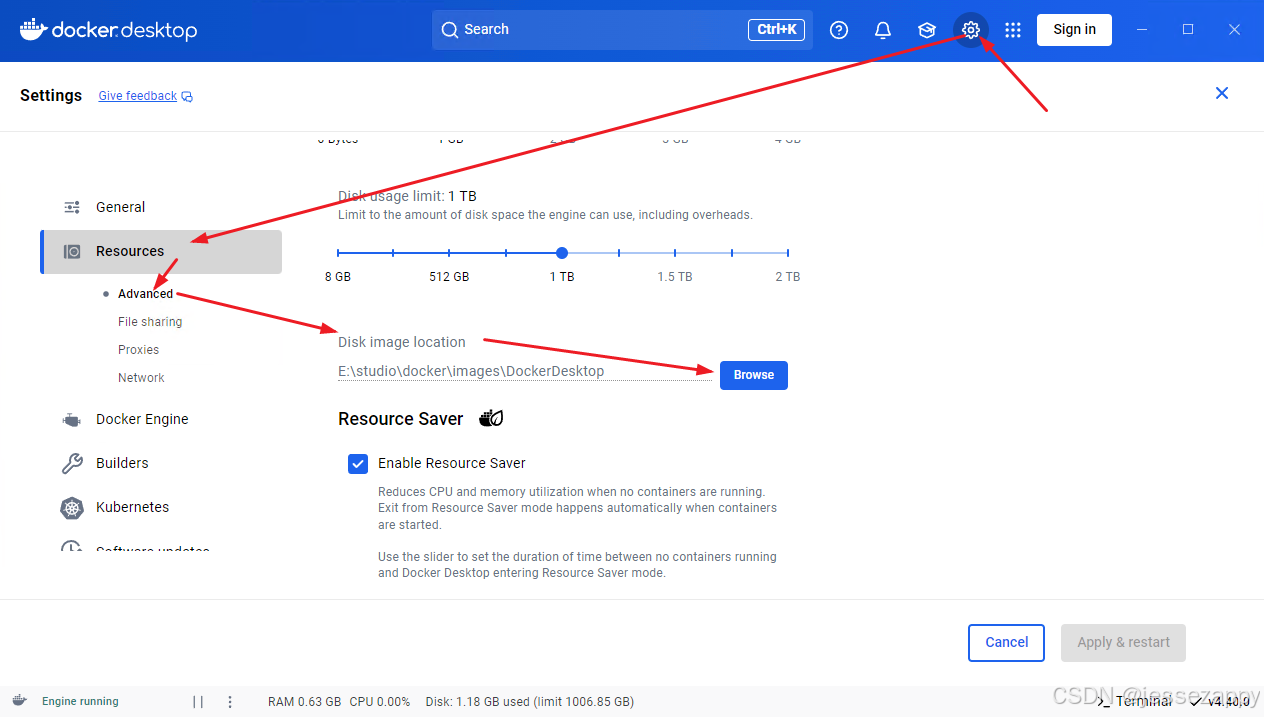Toggle Enable Resource Saver checkbox

pos(358,464)
